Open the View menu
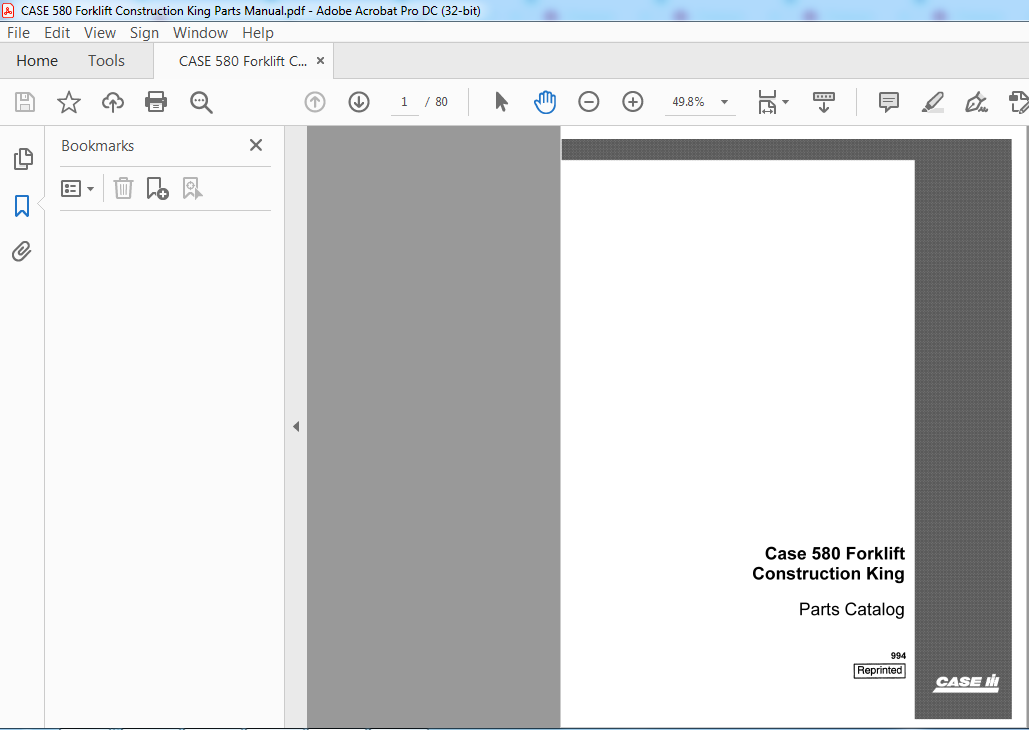Viewport: 1029px width, 730px height. point(100,33)
